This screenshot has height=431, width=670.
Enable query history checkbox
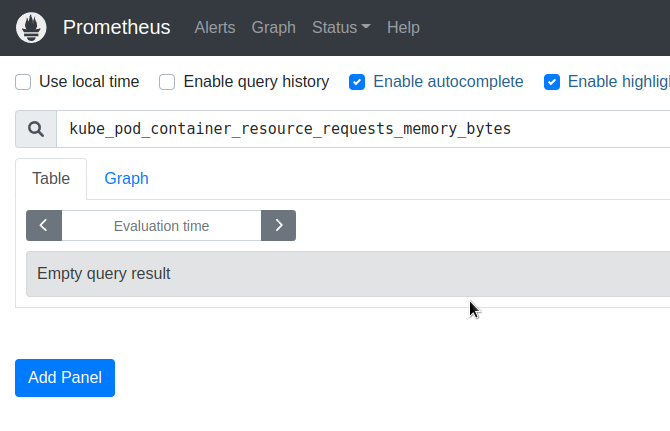pyautogui.click(x=167, y=82)
